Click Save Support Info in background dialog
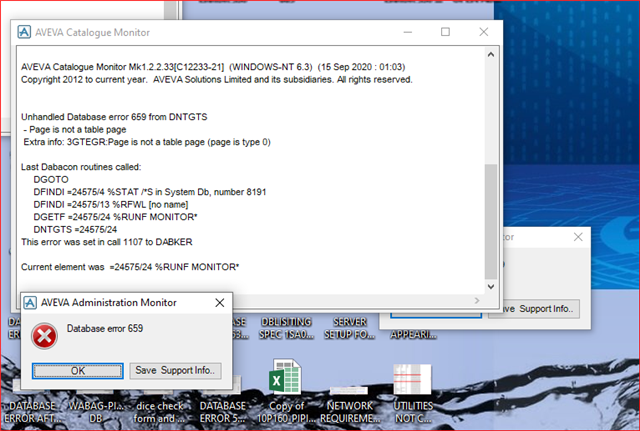The height and width of the screenshot is (431, 640). [x=534, y=309]
